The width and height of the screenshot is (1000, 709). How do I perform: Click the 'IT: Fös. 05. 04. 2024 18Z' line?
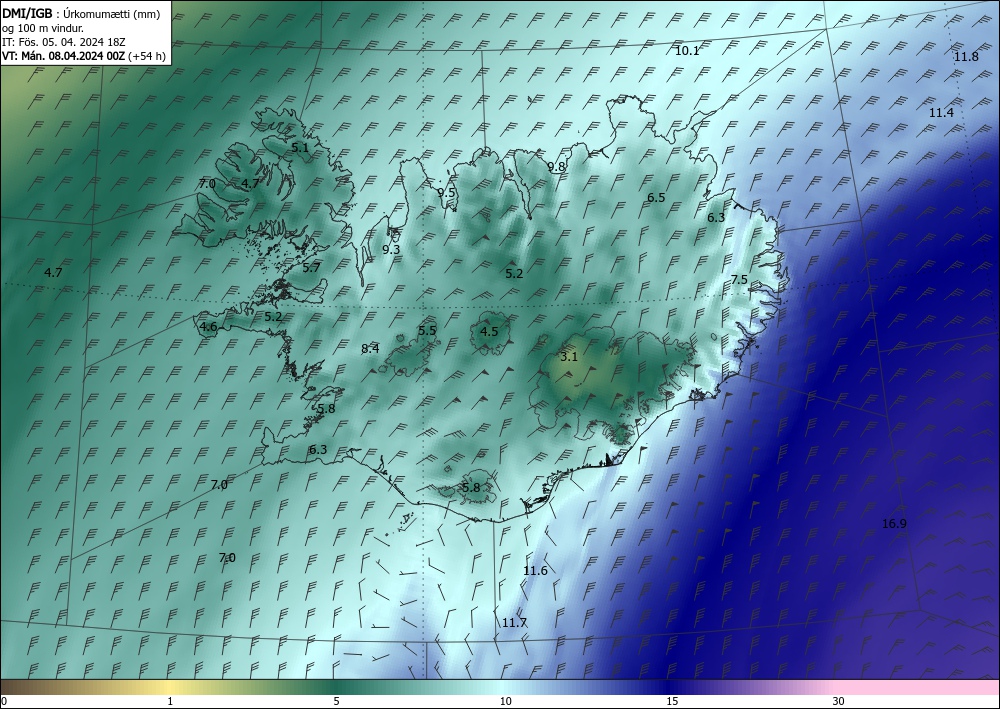pyautogui.click(x=64, y=42)
